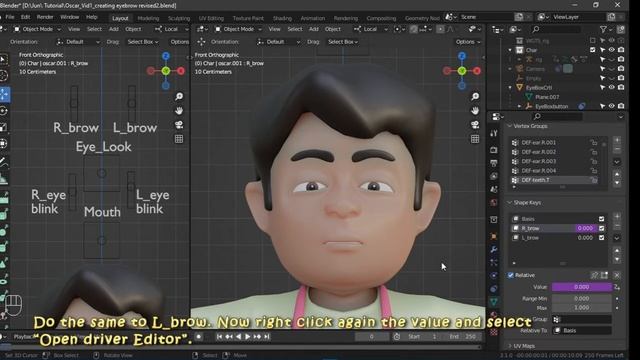Toggle the Basis shape key checkbox
The width and height of the screenshot is (640, 360).
[x=601, y=219]
